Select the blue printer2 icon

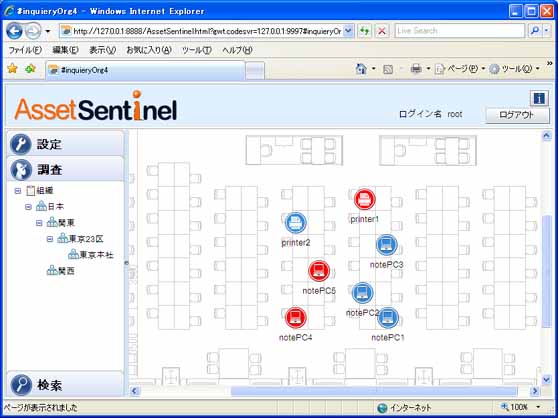coord(296,223)
